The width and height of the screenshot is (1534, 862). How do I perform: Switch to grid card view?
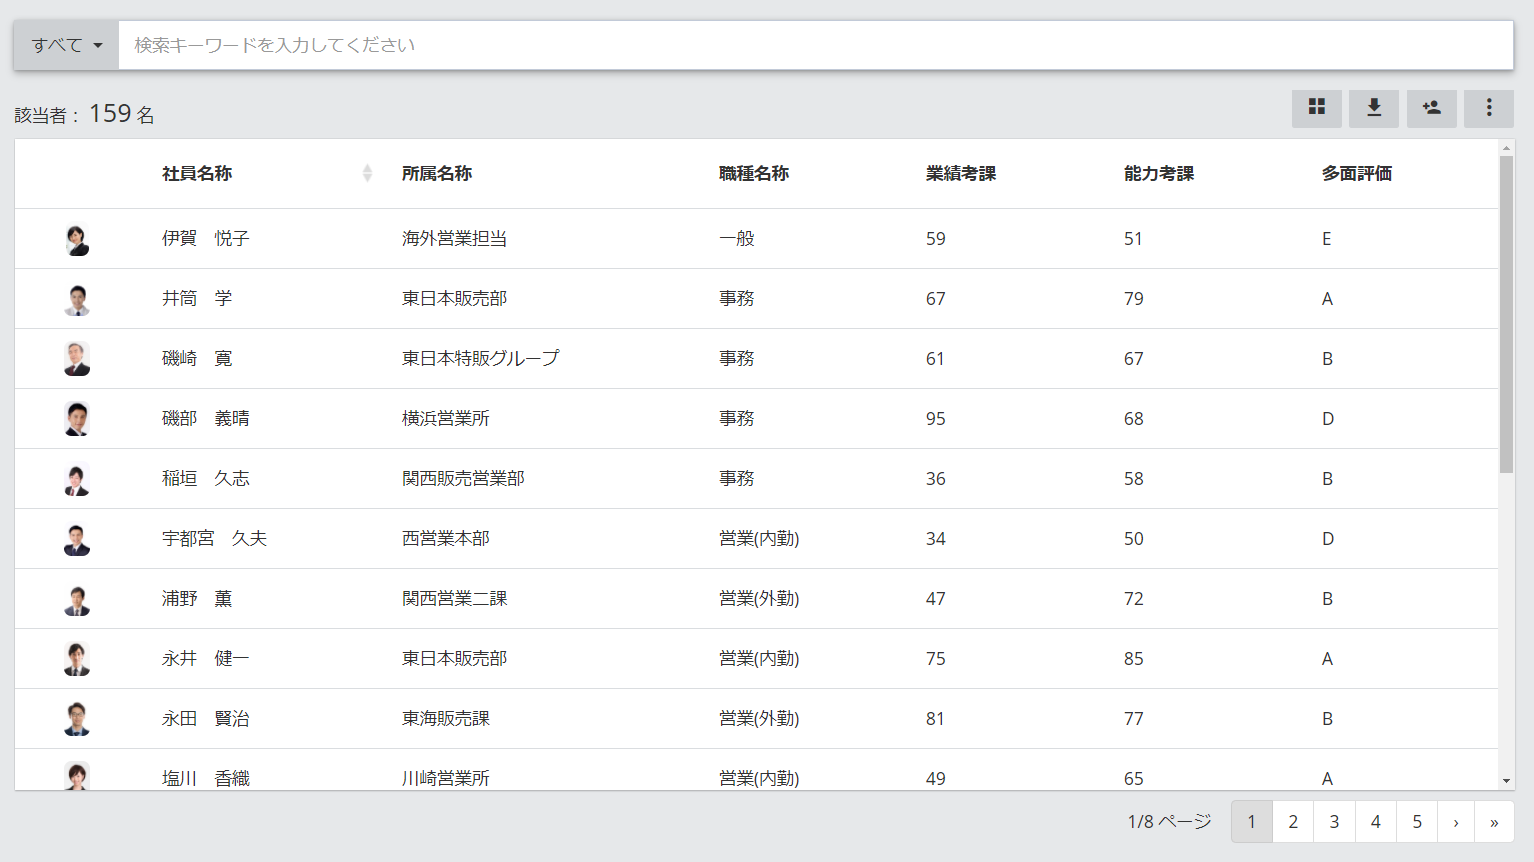[1316, 108]
